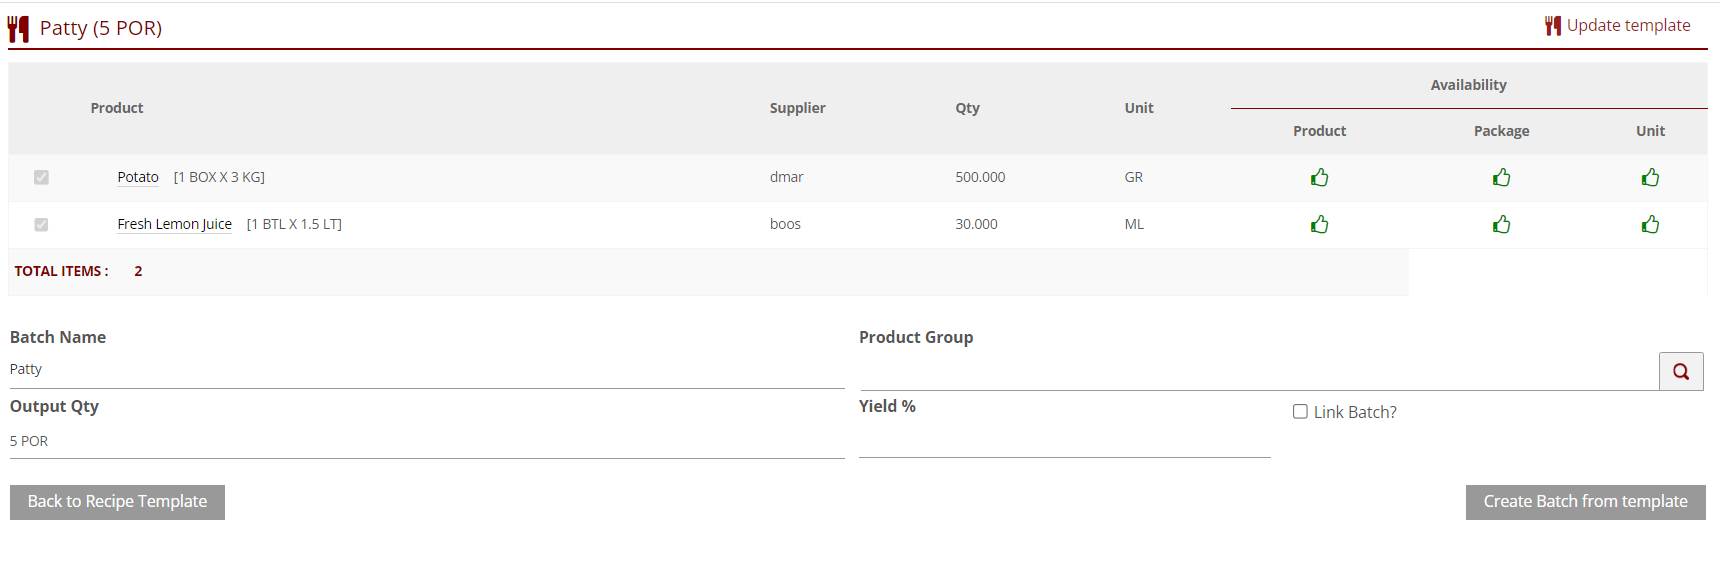Focus the Batch Name input field

pyautogui.click(x=426, y=370)
